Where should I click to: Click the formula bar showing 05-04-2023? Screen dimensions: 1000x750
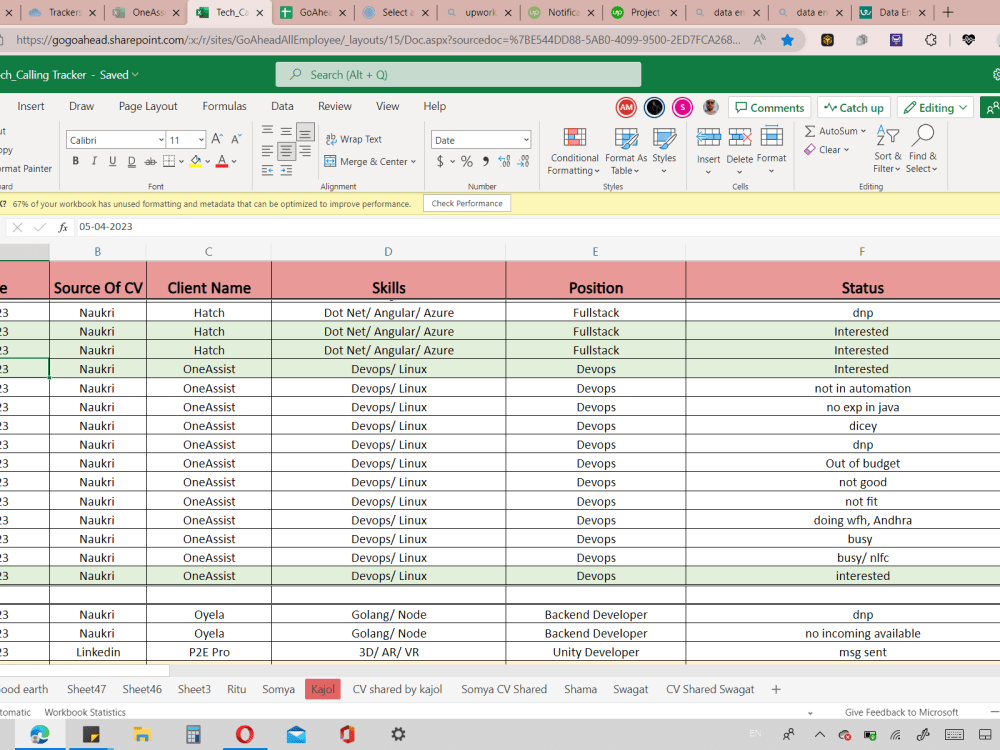pos(536,227)
